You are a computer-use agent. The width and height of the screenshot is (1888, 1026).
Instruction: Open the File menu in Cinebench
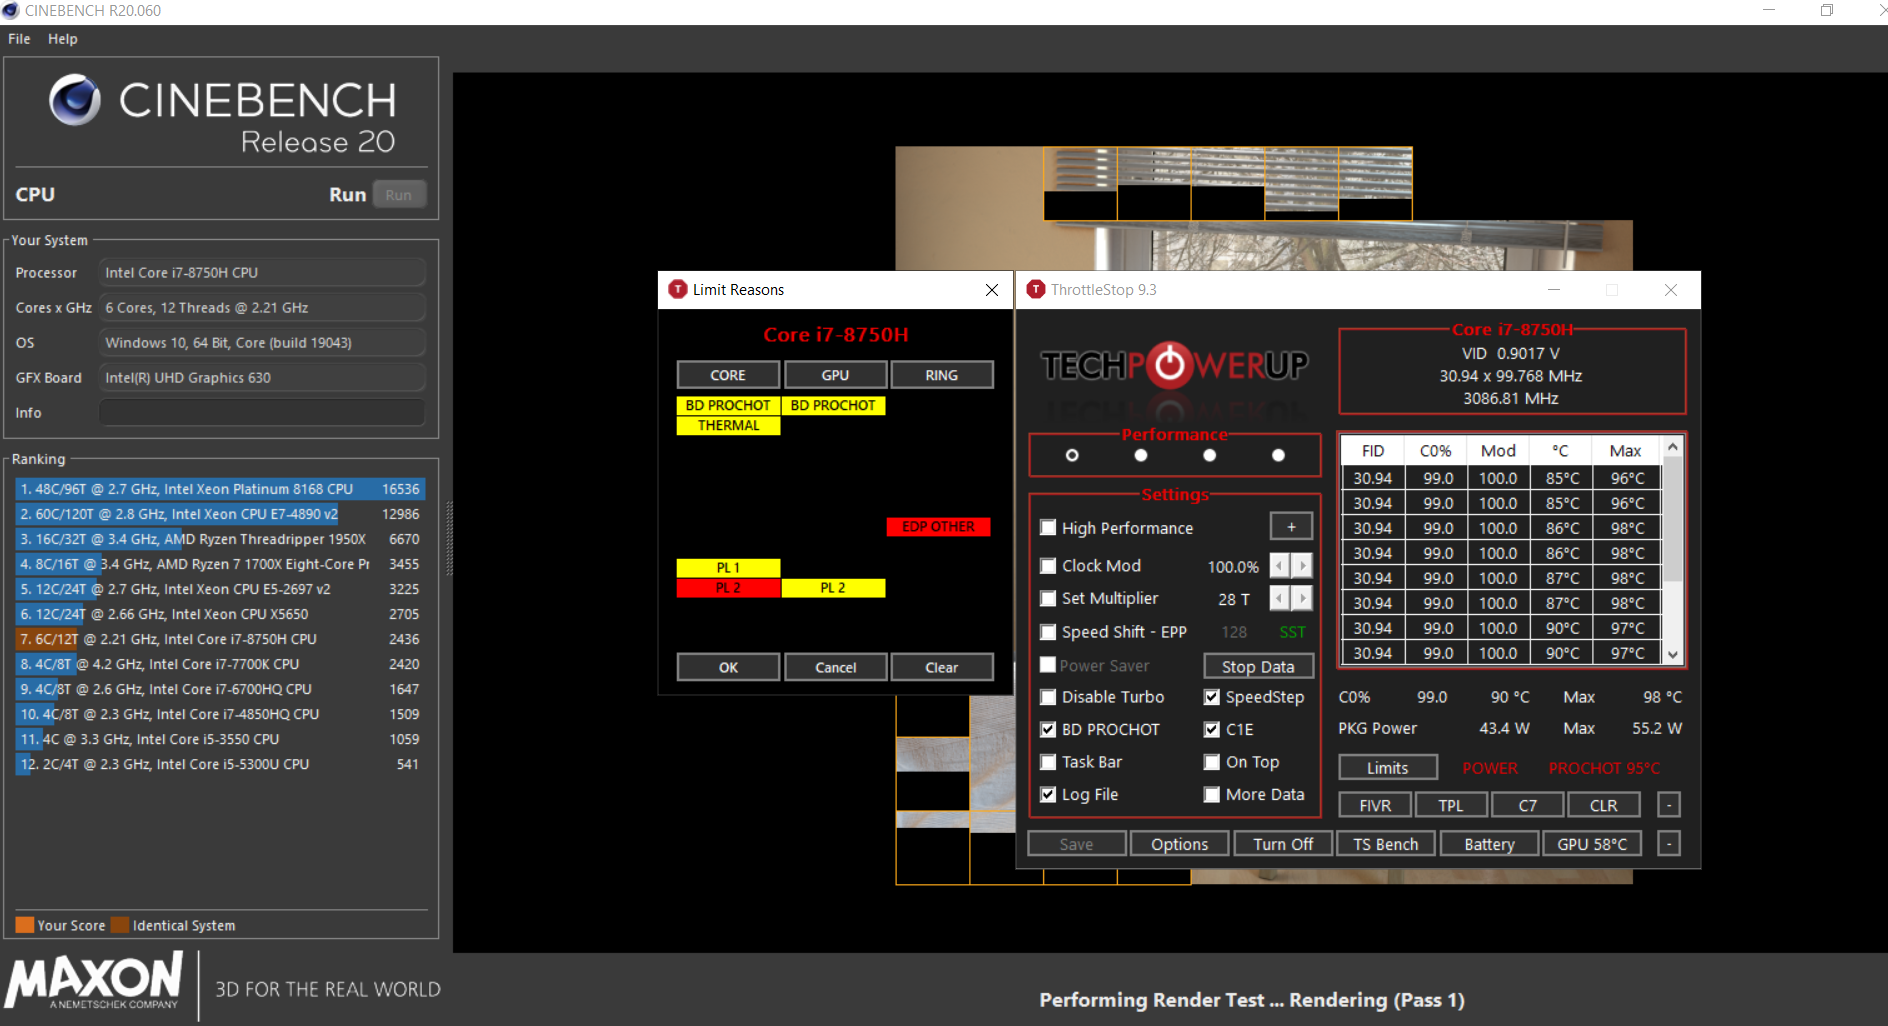pos(19,39)
